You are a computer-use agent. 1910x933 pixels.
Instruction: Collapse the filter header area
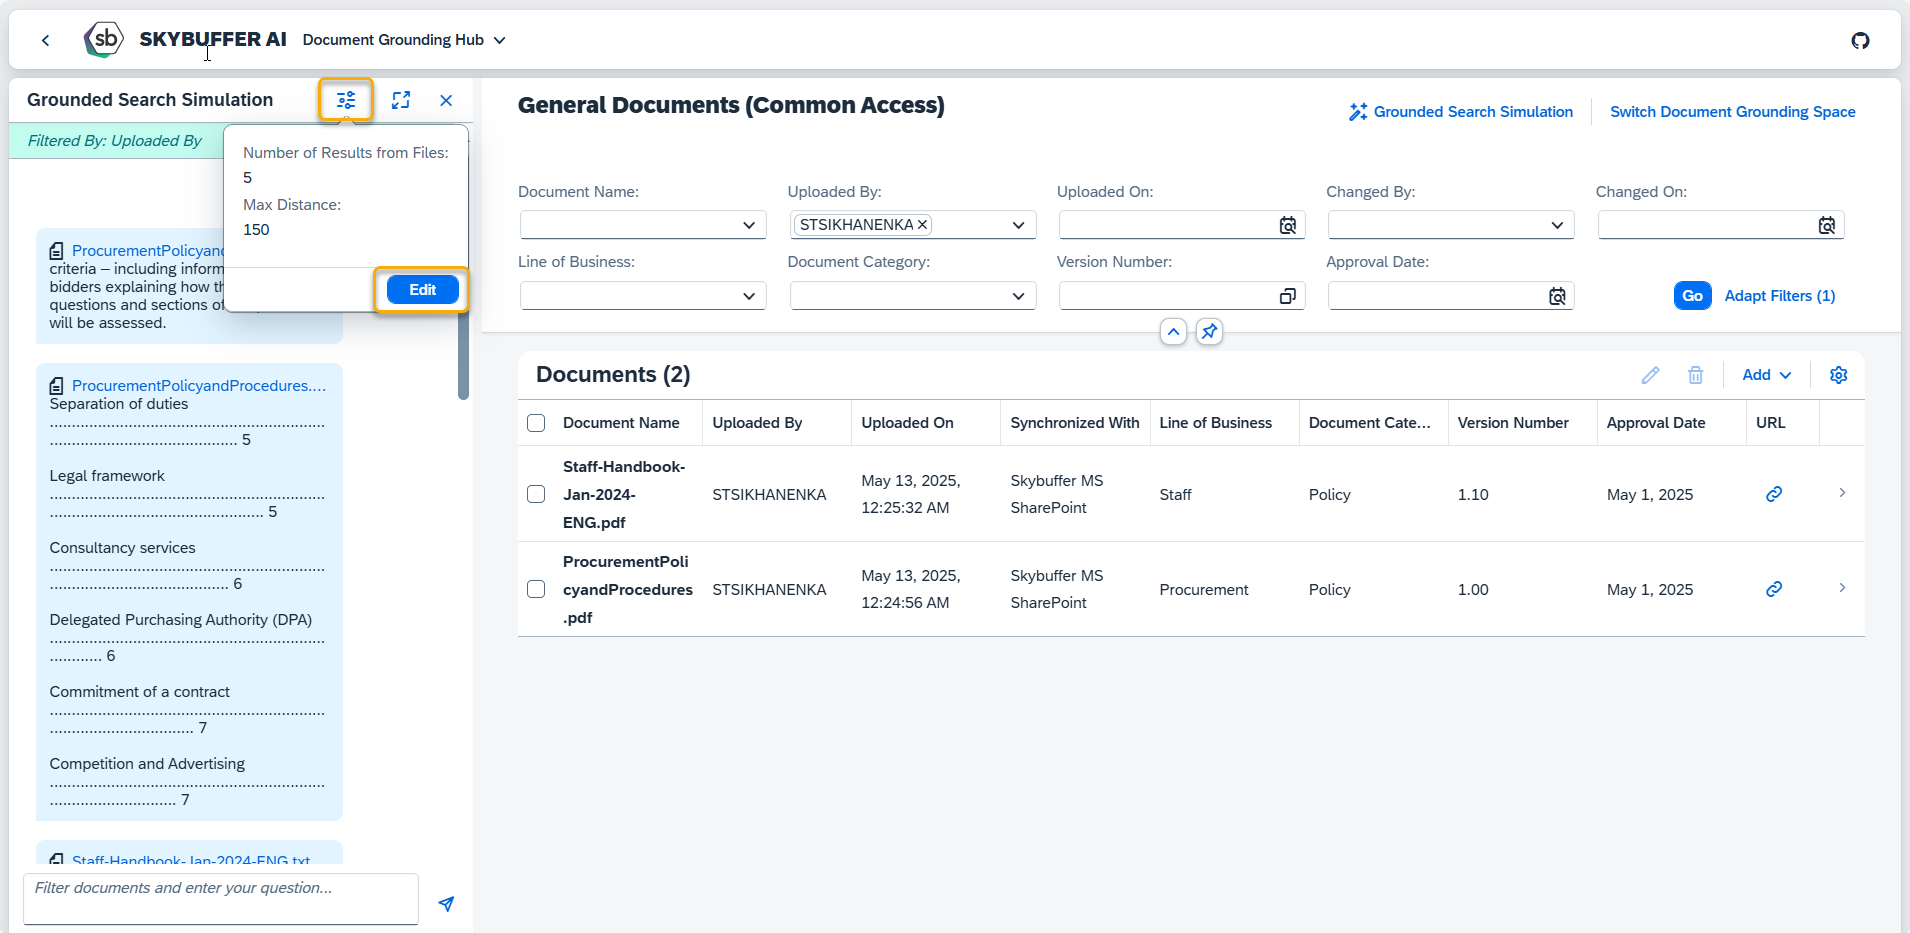coord(1173,332)
